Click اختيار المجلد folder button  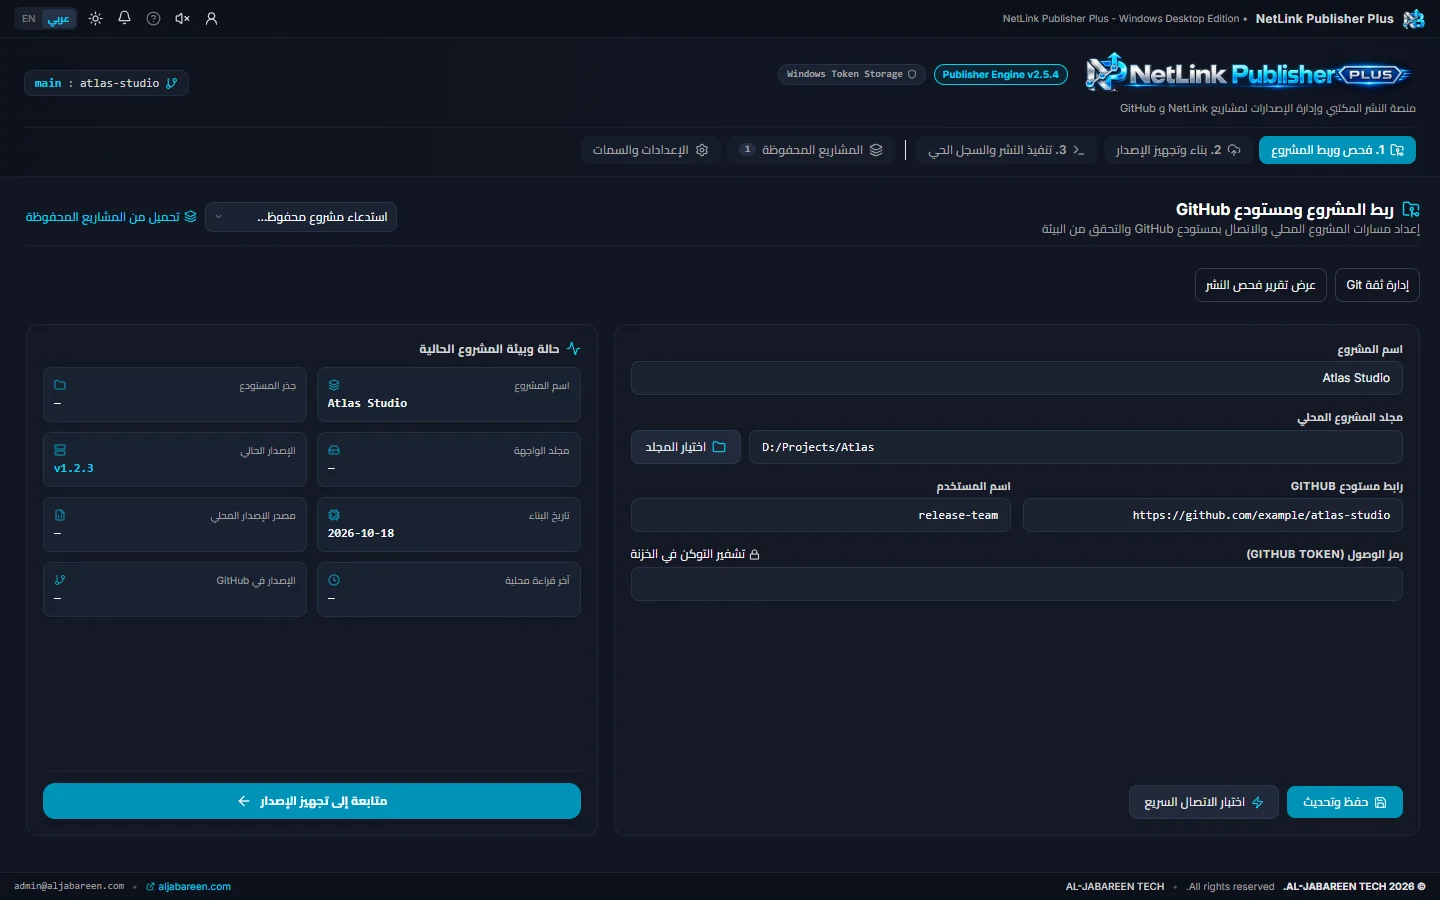[x=686, y=447]
